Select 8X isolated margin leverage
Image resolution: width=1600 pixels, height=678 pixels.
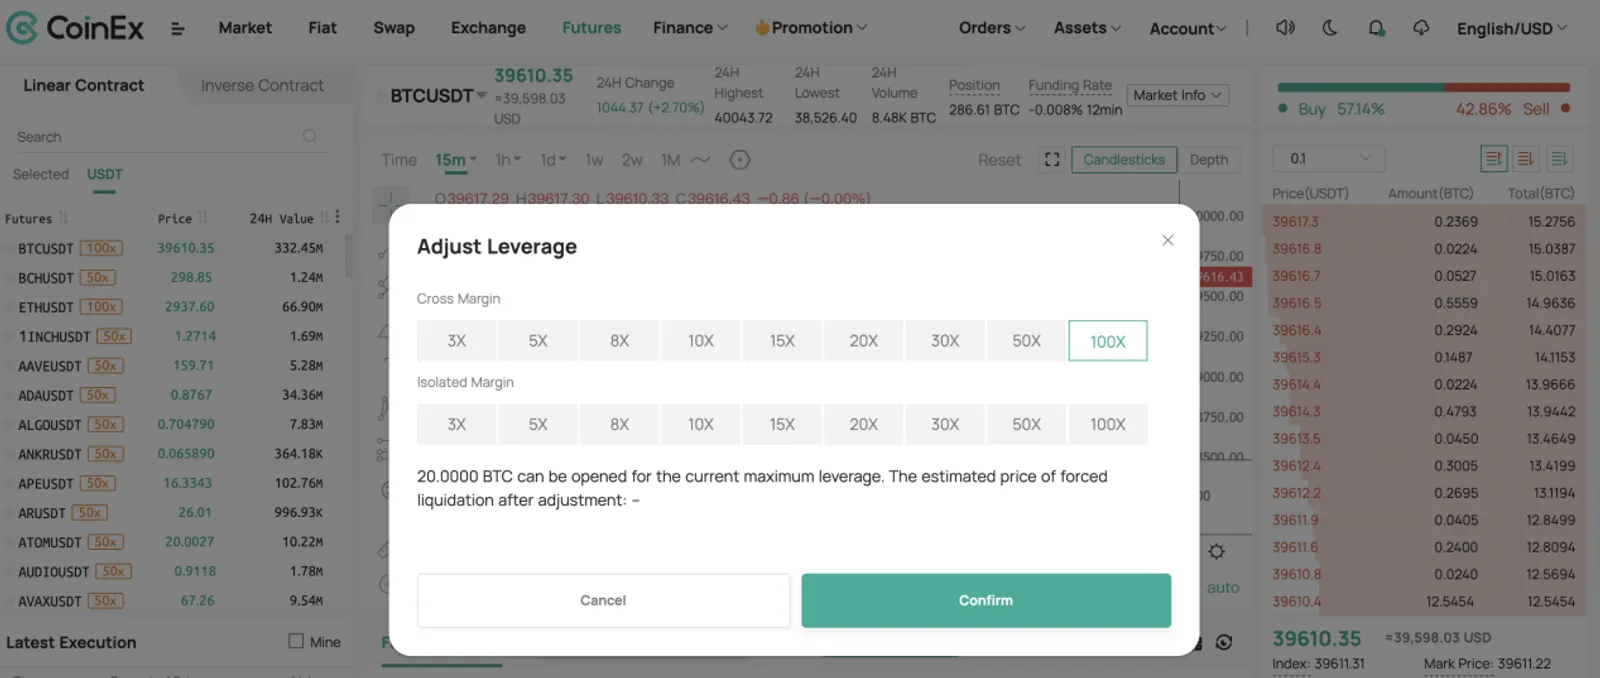tap(620, 424)
